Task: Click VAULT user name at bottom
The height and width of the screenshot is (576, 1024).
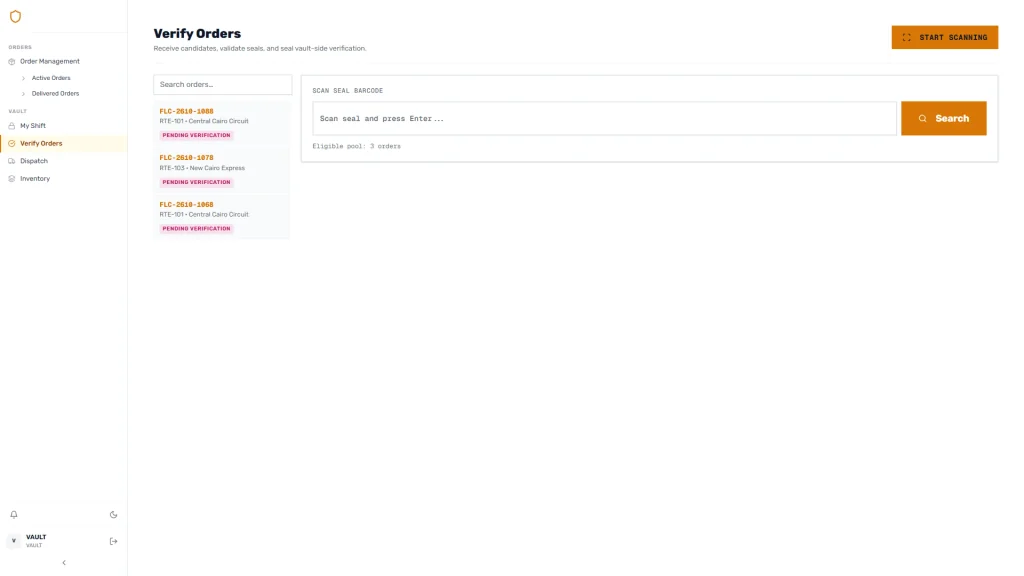Action: (x=36, y=537)
